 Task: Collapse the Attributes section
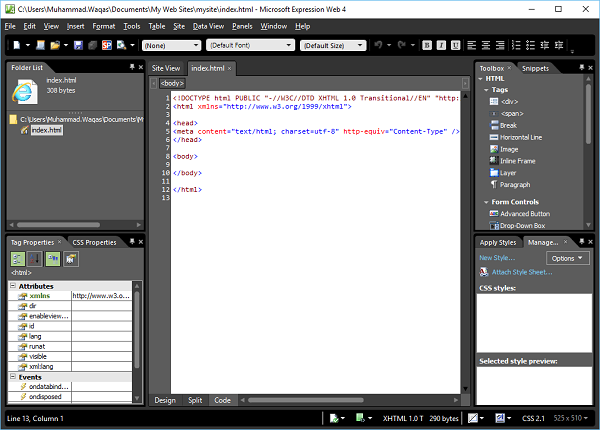point(14,286)
